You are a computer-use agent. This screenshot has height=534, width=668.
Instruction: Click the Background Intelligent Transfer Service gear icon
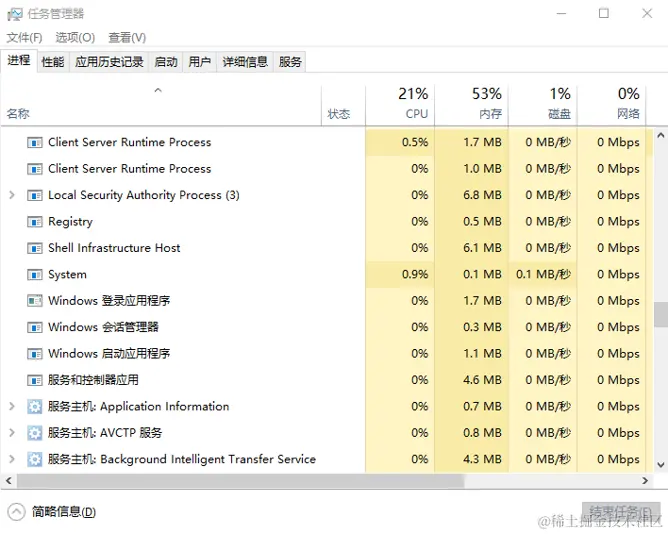pos(35,460)
